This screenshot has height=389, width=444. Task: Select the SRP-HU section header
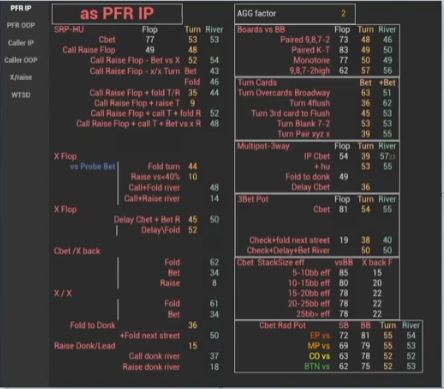pos(69,29)
